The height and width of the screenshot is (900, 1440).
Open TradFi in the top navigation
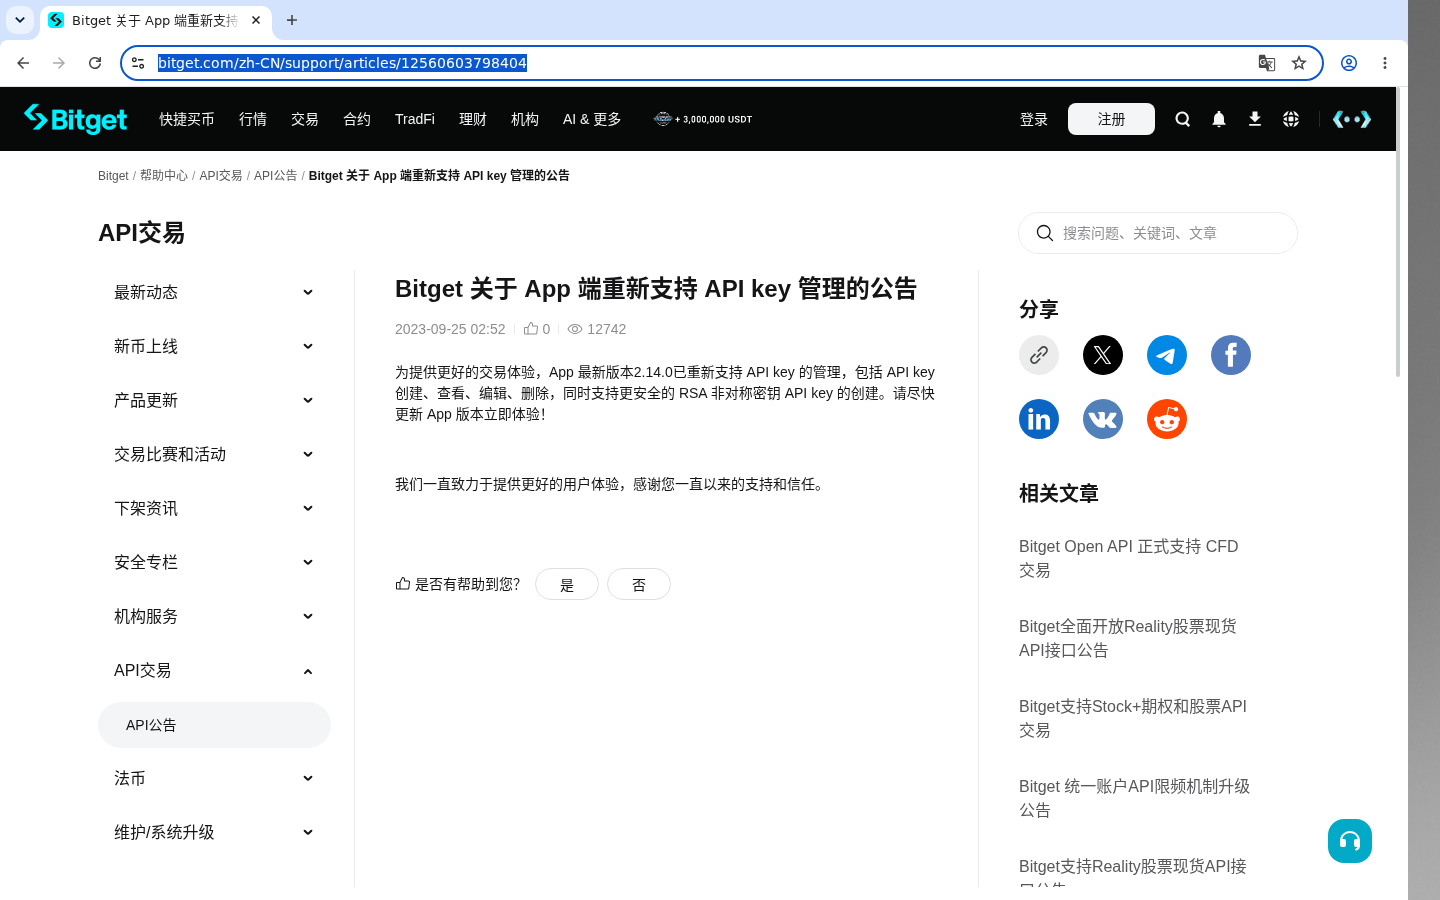coord(415,119)
